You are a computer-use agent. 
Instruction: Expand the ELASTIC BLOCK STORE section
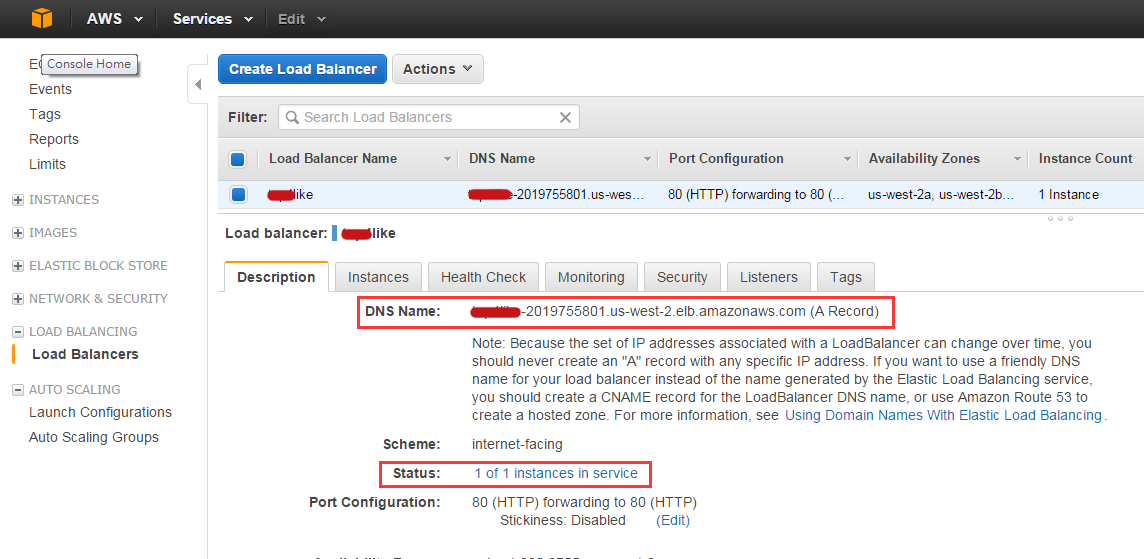[18, 266]
